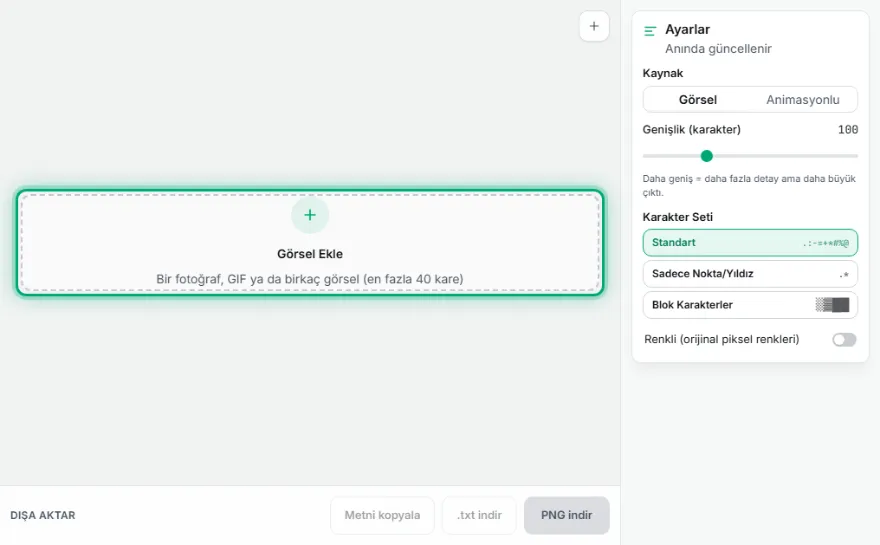The width and height of the screenshot is (880, 545).
Task: Click the .txt indir button
Action: [x=479, y=515]
